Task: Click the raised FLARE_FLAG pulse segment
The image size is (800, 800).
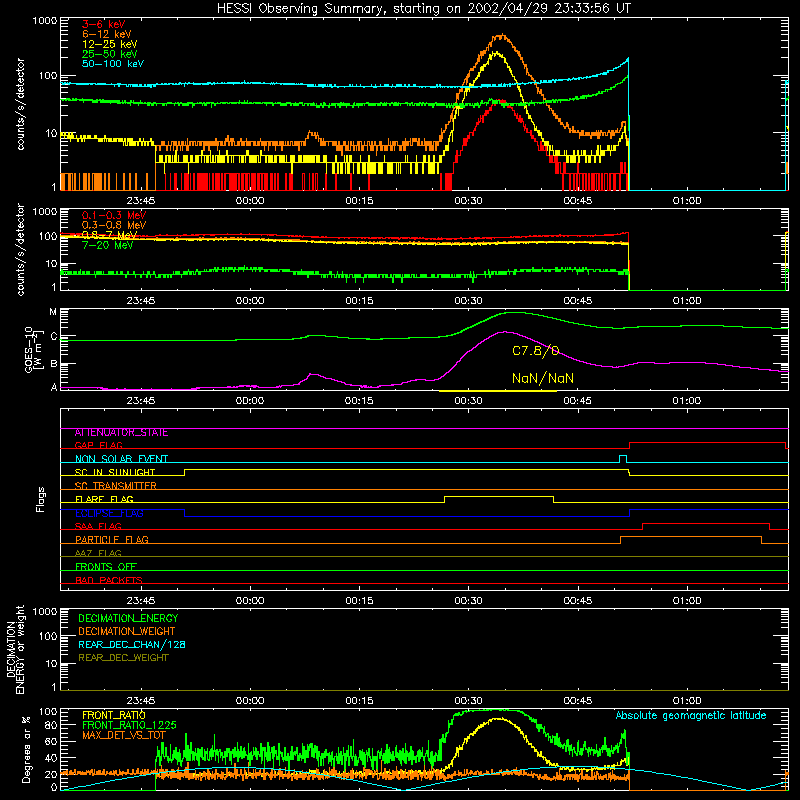Action: [499, 496]
